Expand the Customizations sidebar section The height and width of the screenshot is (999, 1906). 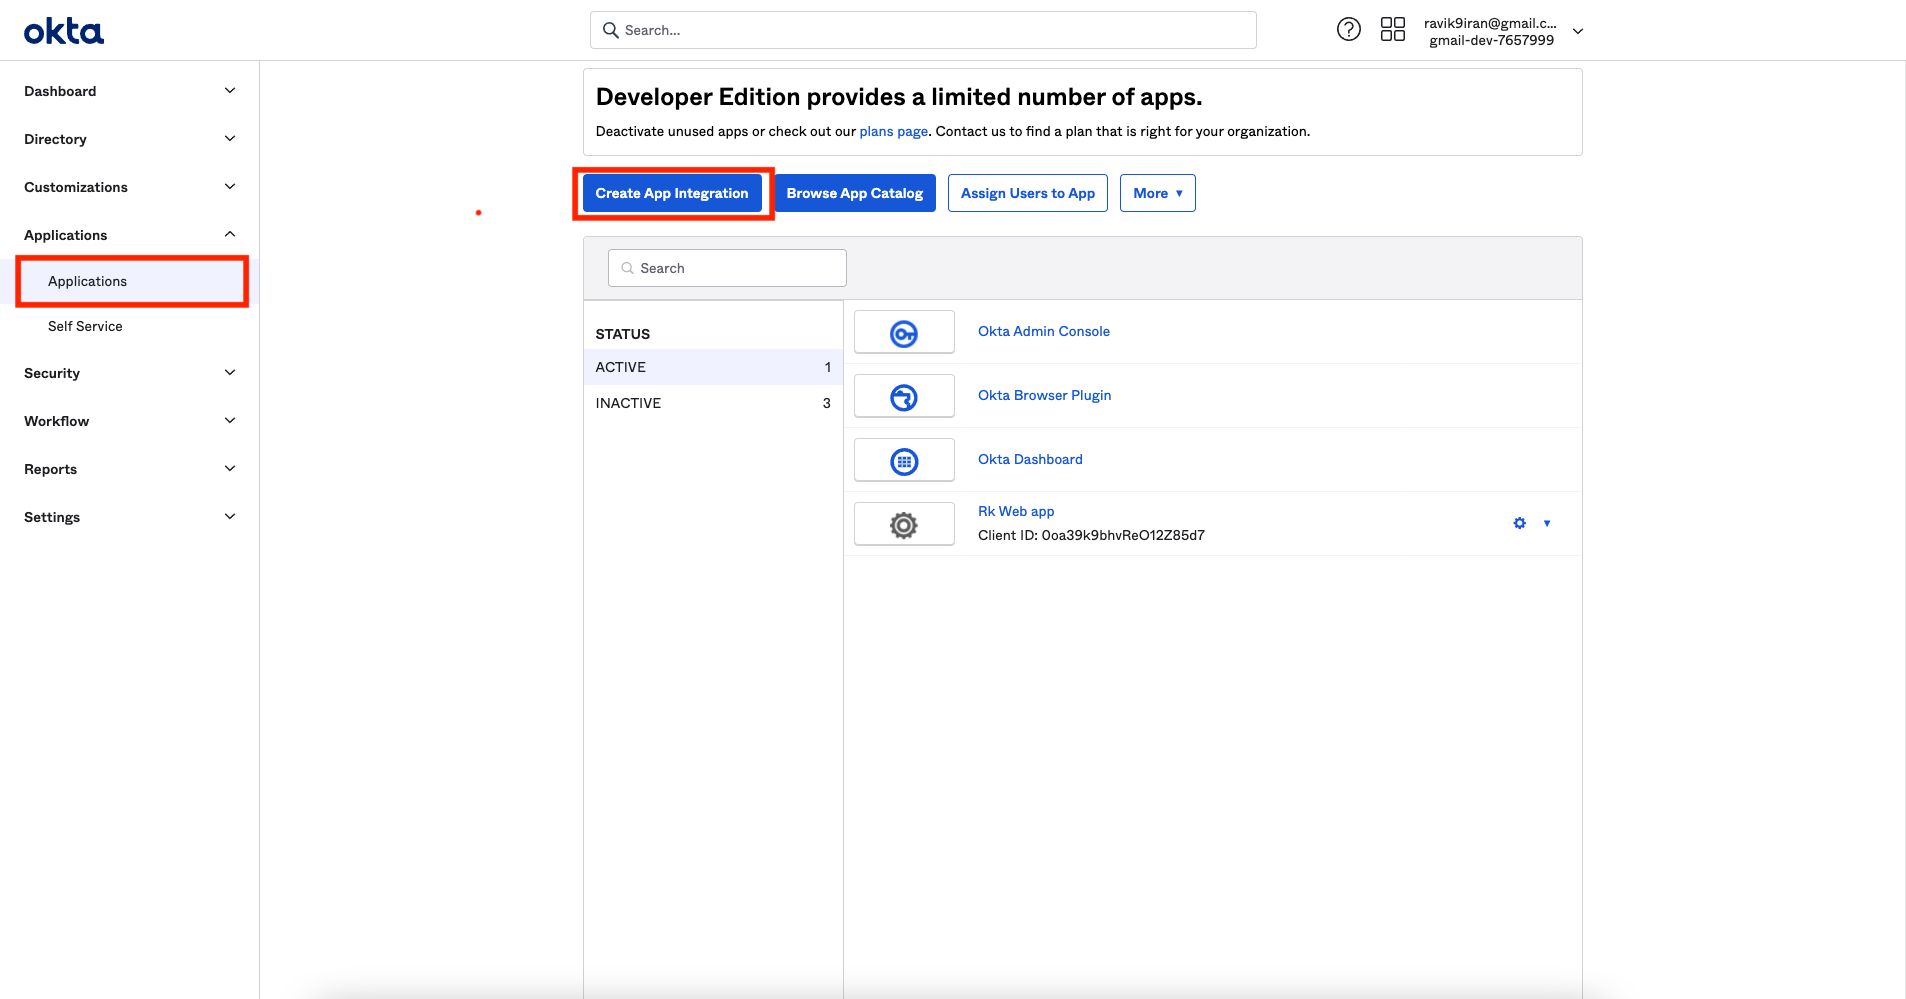point(230,187)
